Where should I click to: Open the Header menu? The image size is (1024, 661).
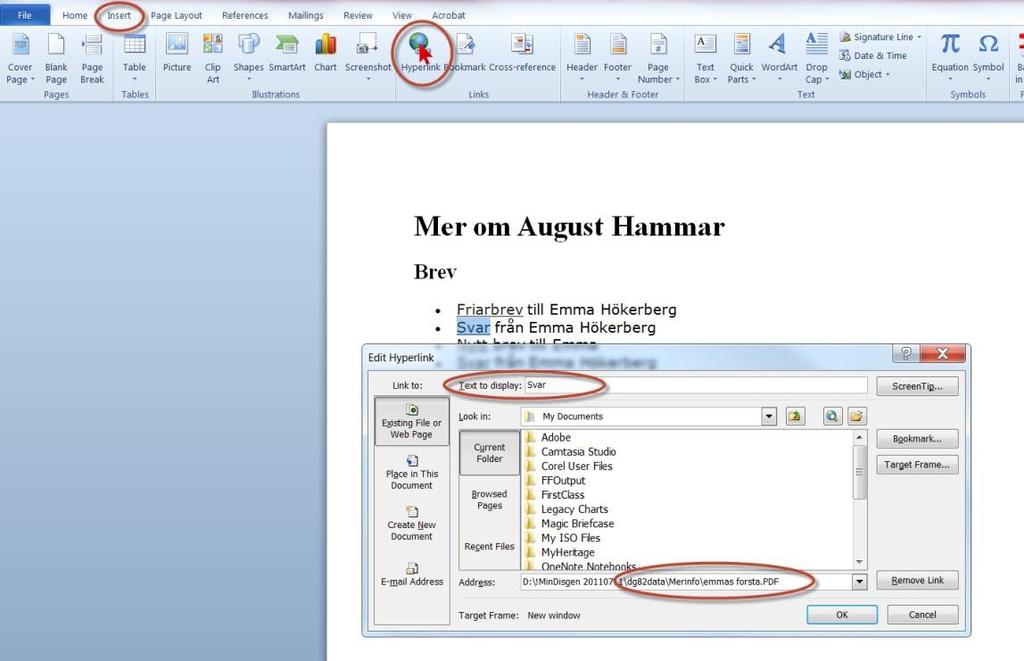point(582,57)
